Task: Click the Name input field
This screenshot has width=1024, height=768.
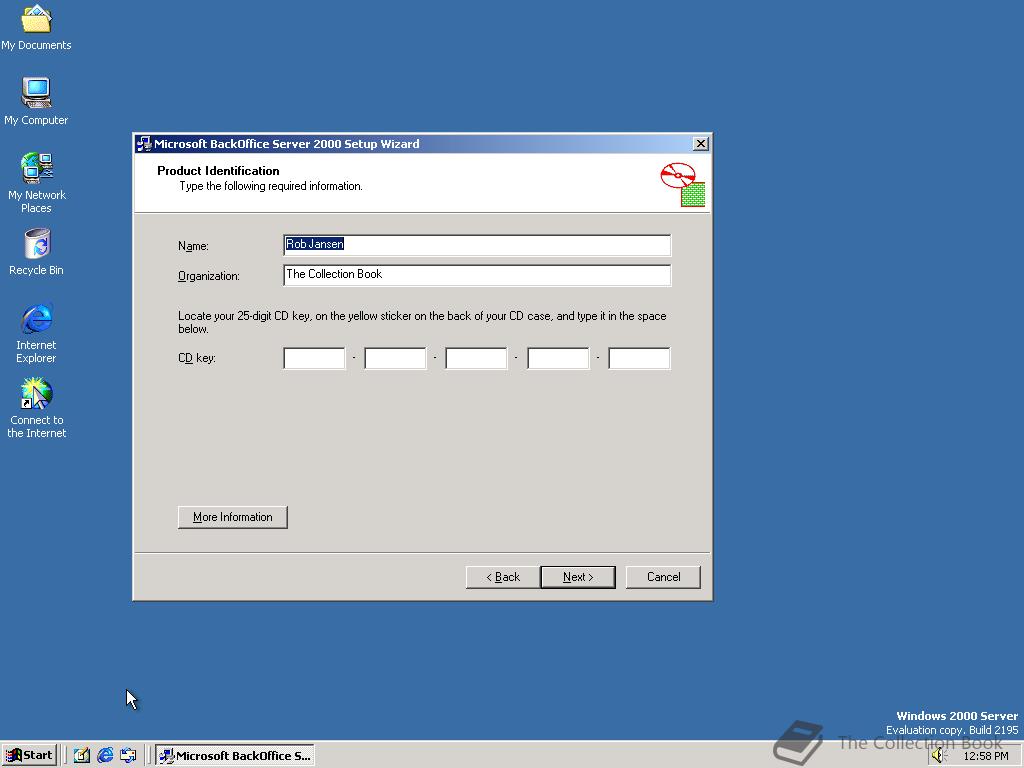Action: 477,245
